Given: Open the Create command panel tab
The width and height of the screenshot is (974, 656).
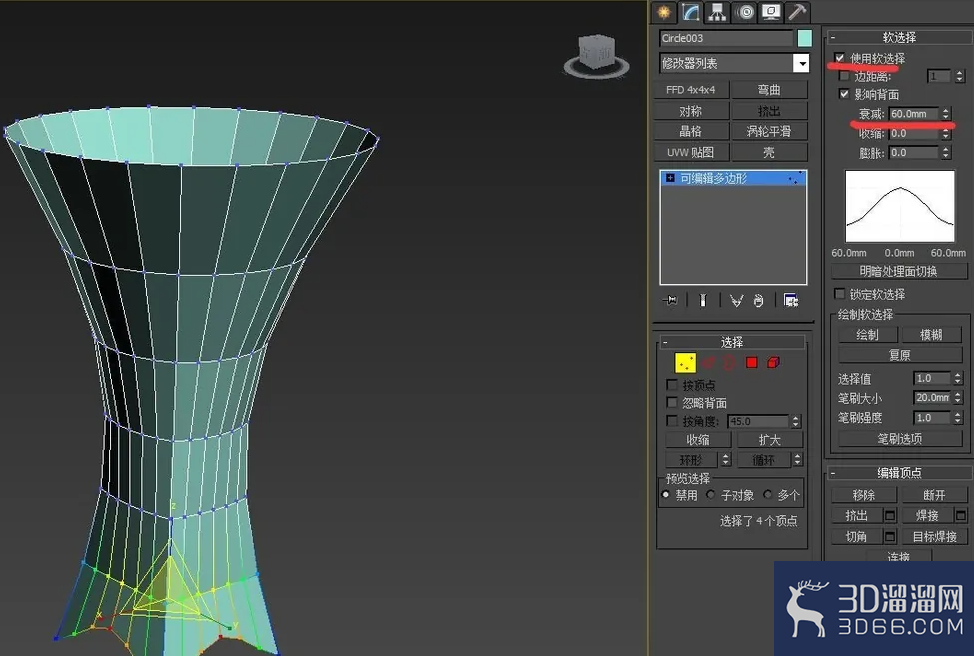Looking at the screenshot, I should pyautogui.click(x=664, y=12).
